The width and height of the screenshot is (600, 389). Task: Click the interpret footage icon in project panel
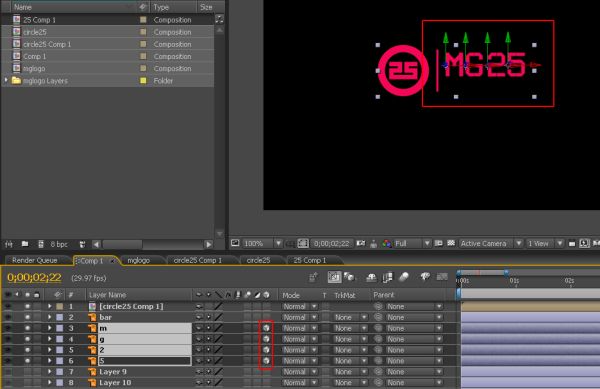tap(8, 244)
